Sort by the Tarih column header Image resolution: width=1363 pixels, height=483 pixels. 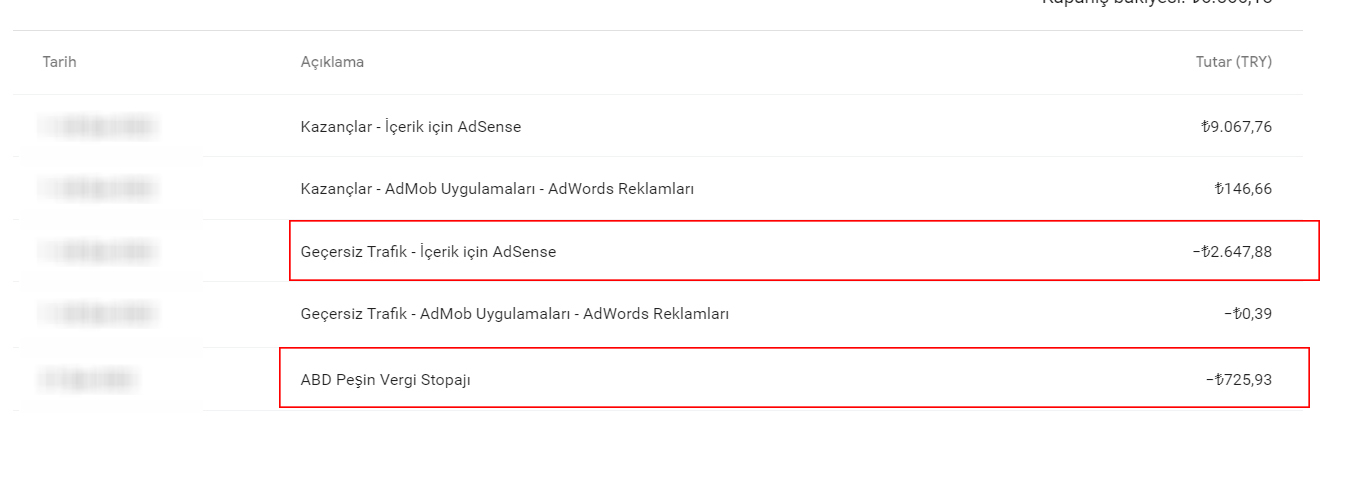59,62
